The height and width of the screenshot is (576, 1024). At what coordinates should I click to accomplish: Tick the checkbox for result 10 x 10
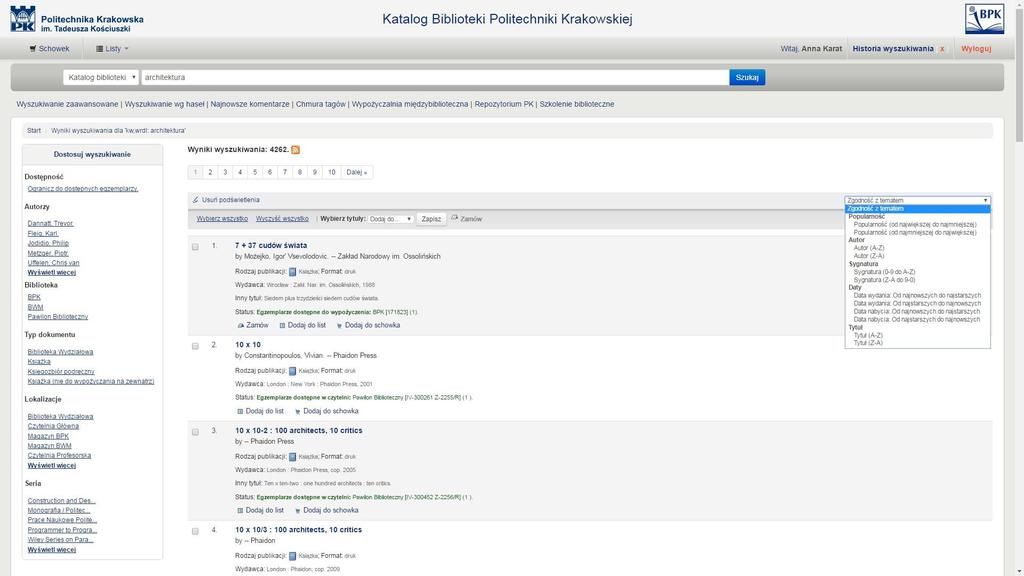click(195, 346)
